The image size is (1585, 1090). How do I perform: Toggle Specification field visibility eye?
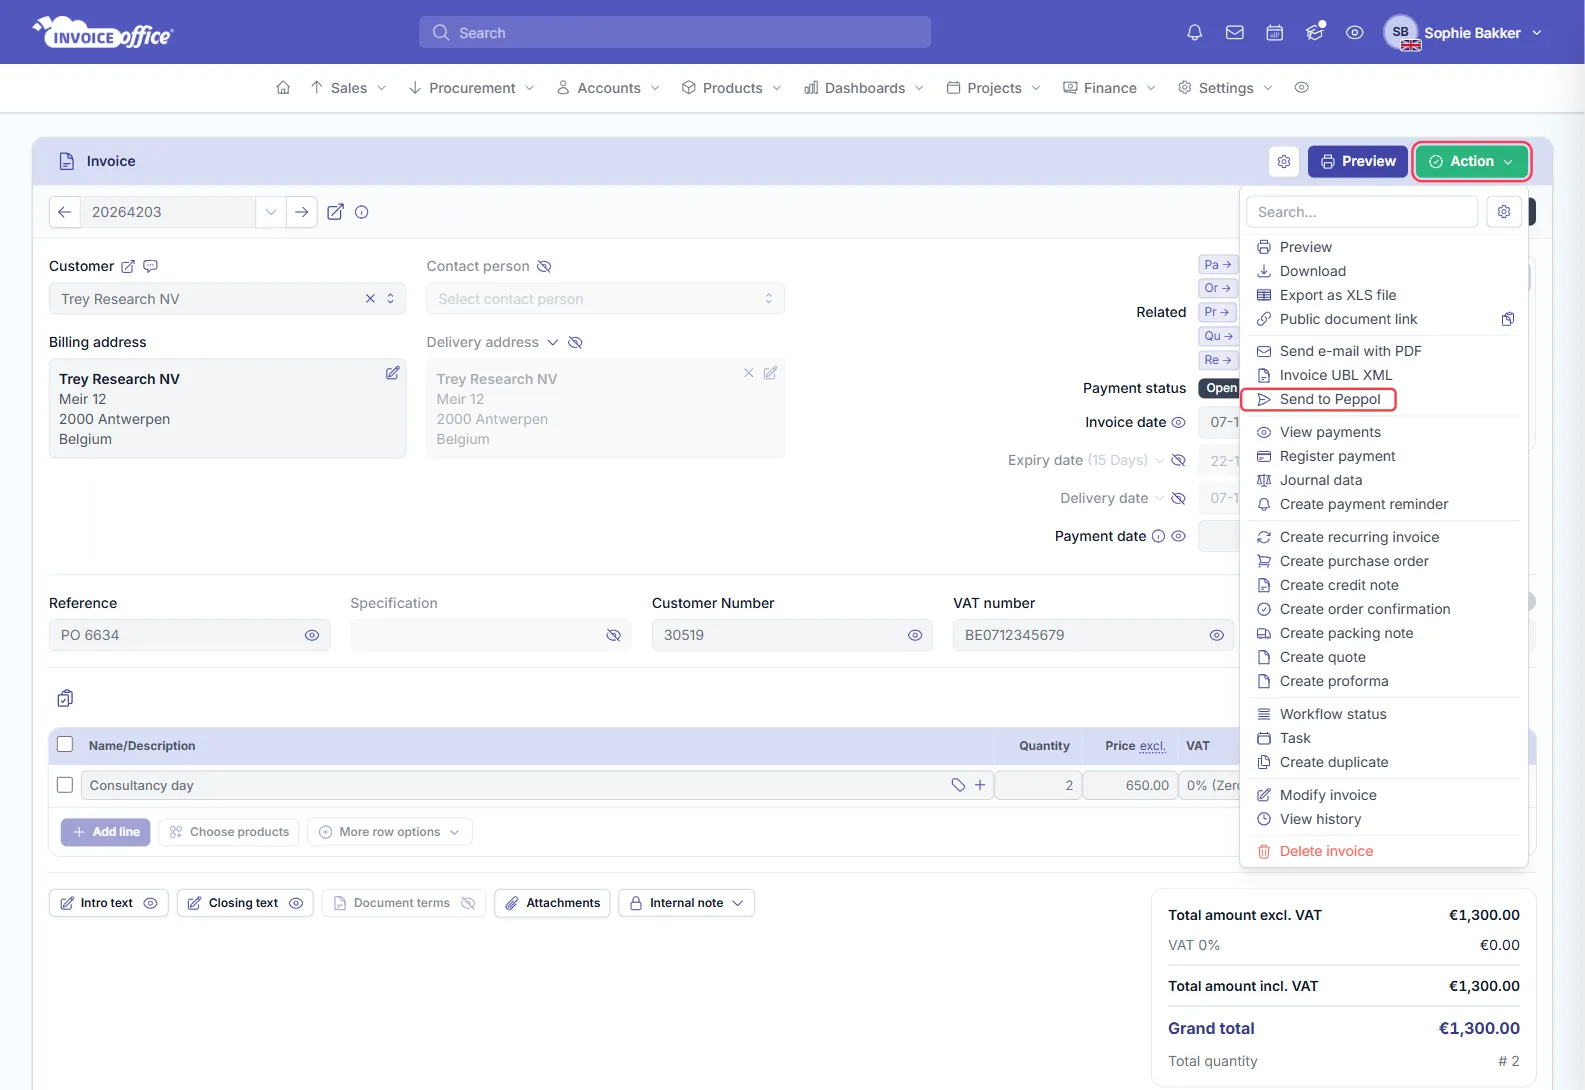[x=614, y=635]
